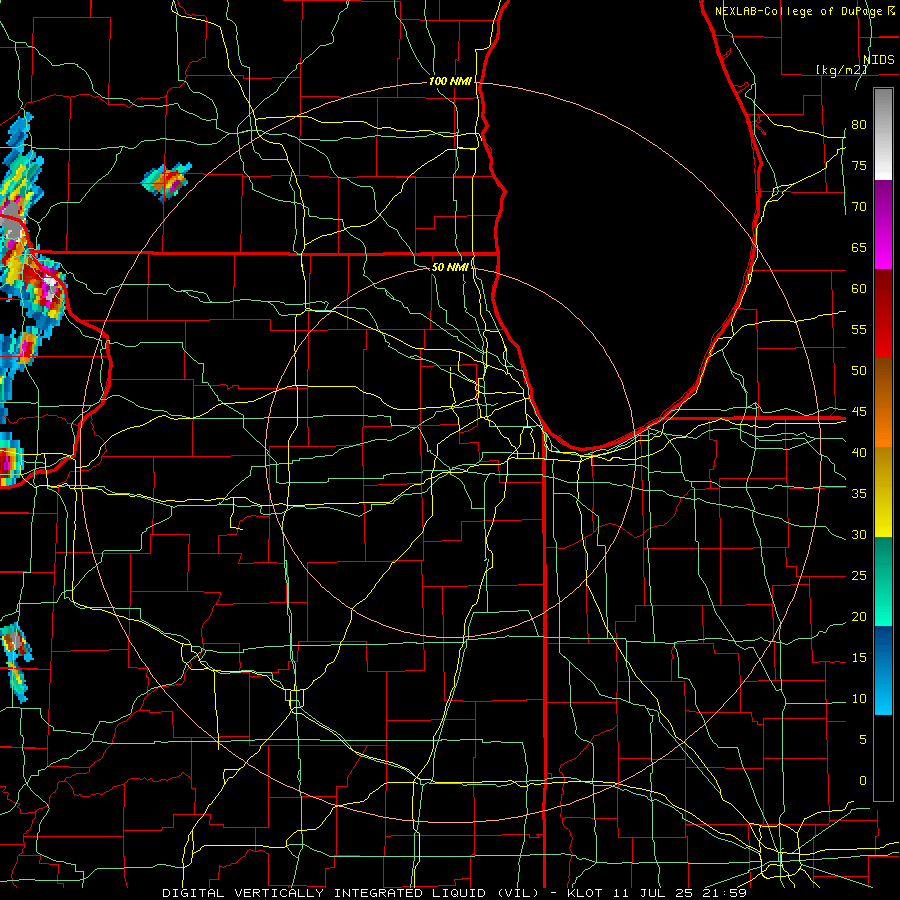Pick the brown-orange segment of the VIL scale
Screen dimensions: 900x900
[883, 403]
